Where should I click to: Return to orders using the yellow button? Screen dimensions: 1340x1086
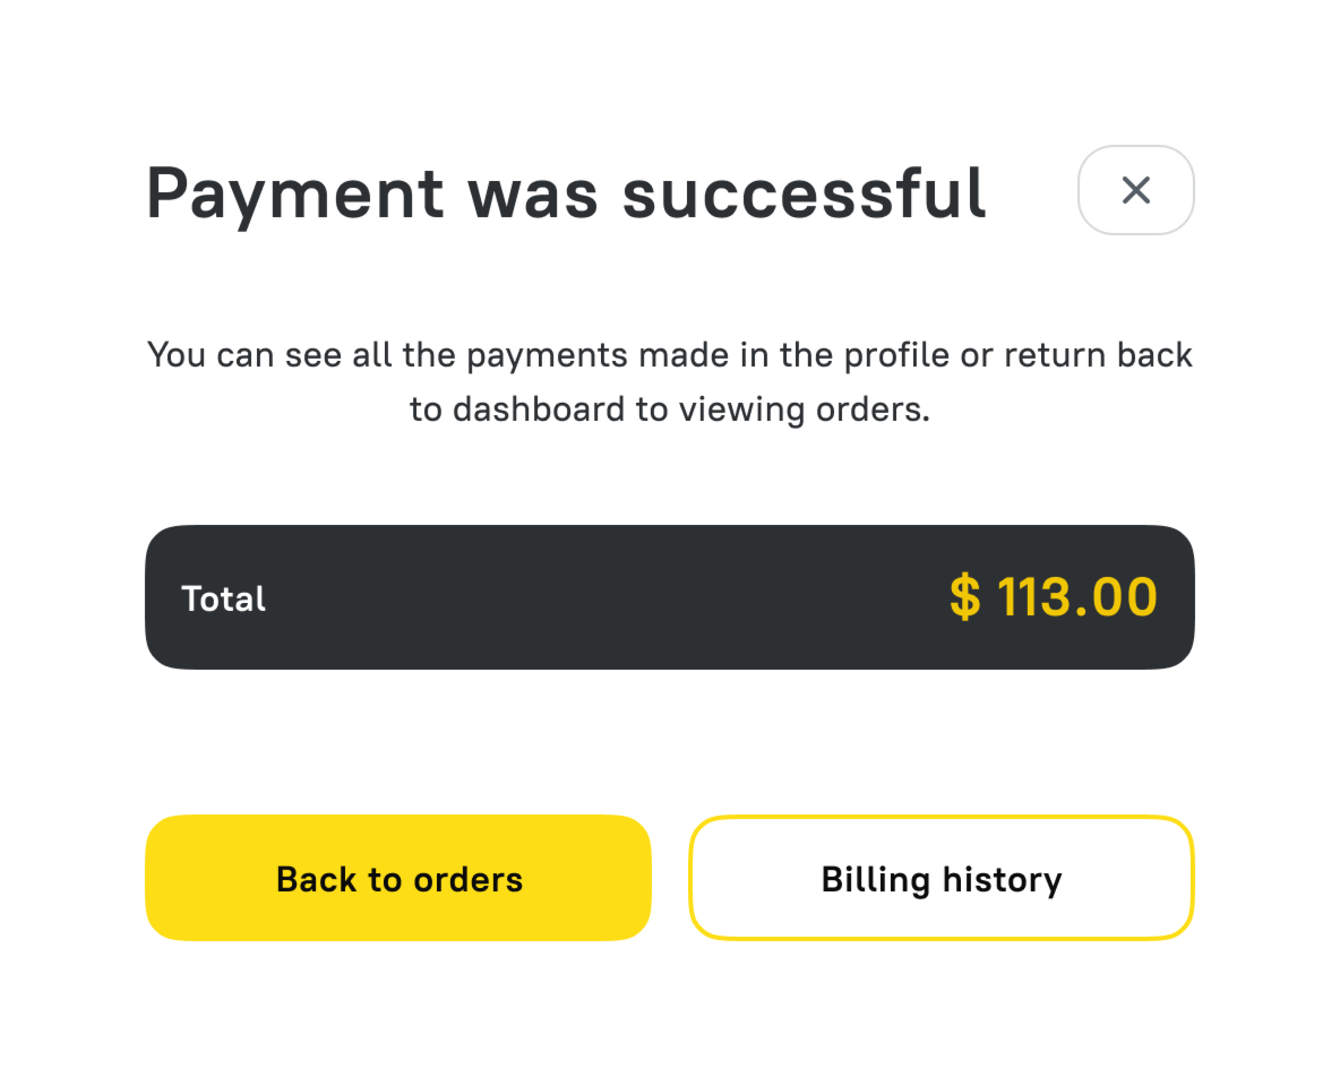pyautogui.click(x=398, y=878)
